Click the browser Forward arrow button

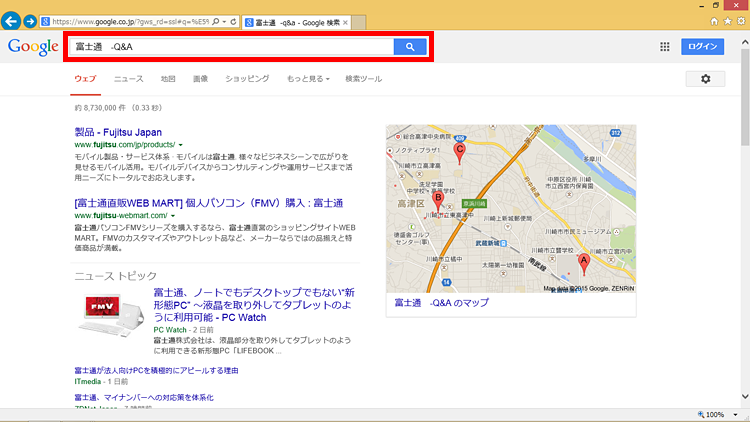pos(31,20)
